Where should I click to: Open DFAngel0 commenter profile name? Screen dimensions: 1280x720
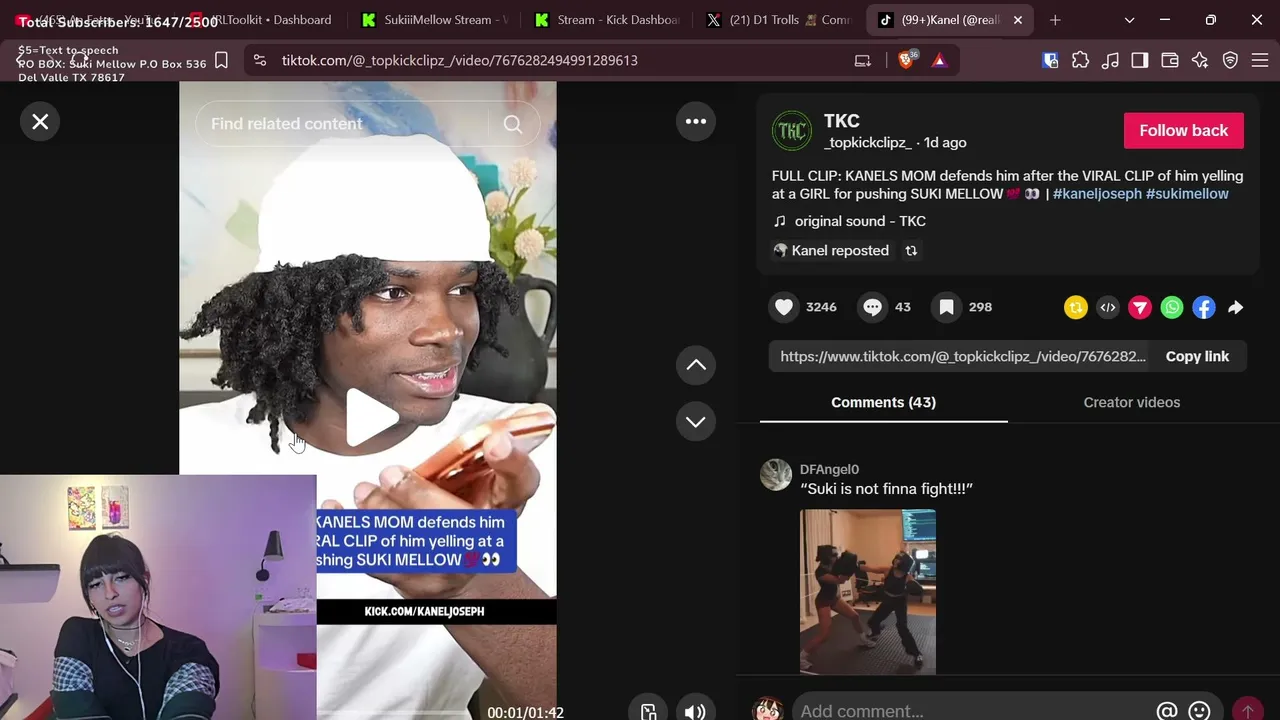829,469
